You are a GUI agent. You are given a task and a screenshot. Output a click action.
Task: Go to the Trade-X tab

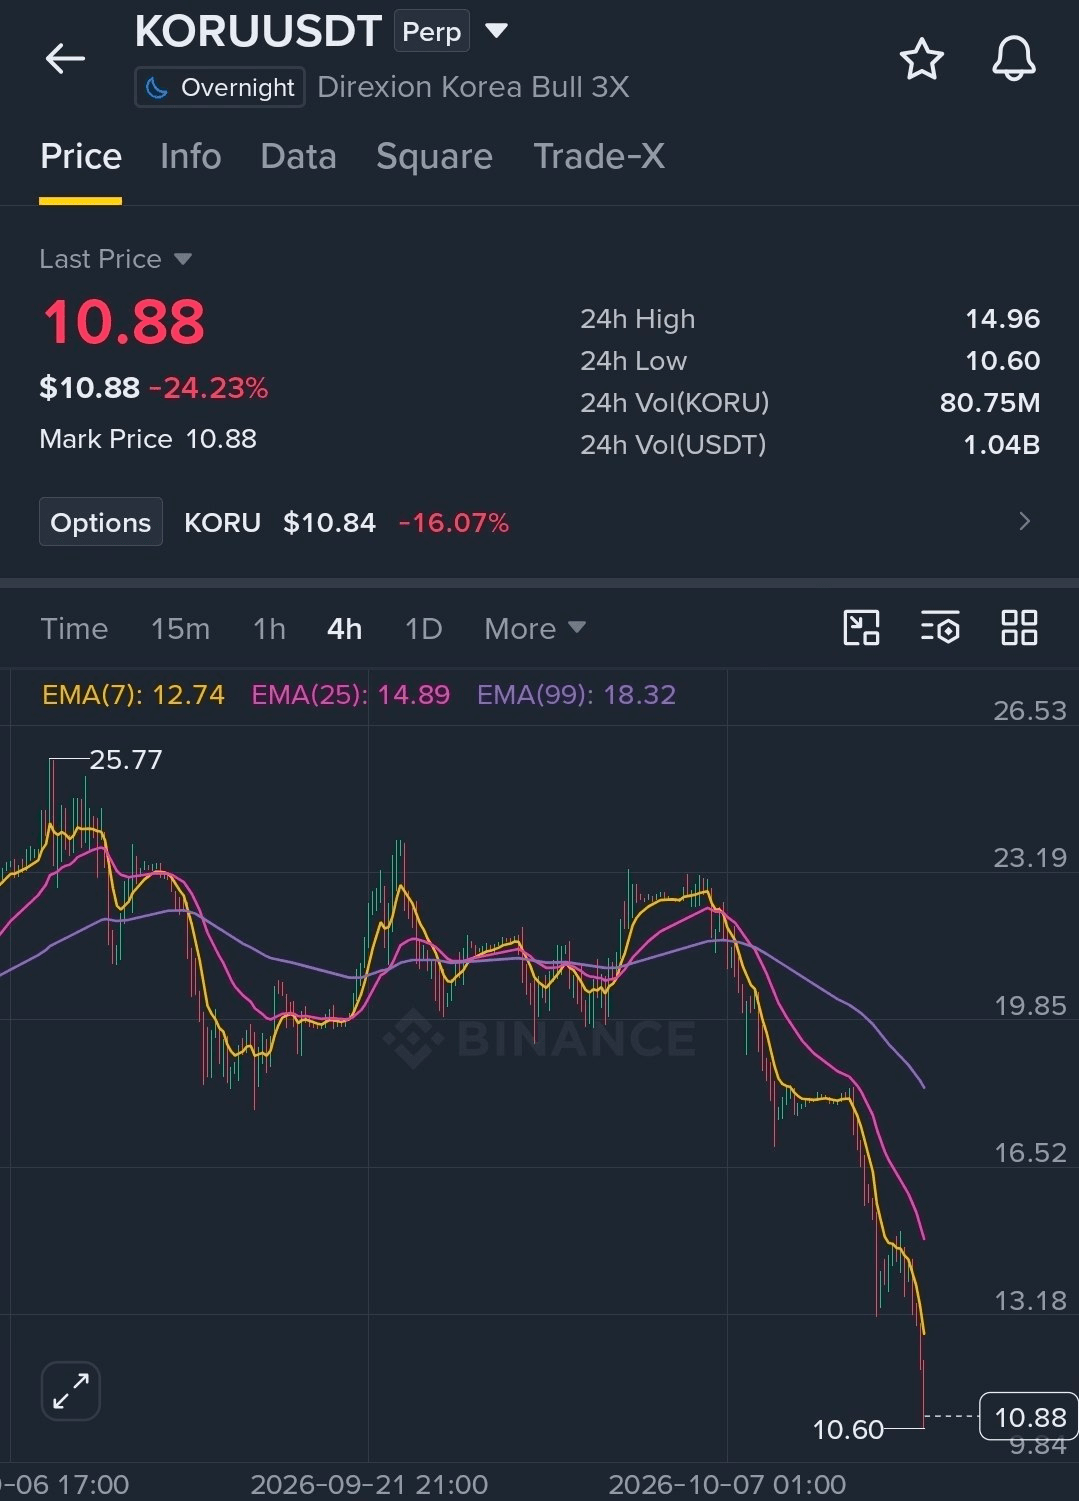point(599,157)
